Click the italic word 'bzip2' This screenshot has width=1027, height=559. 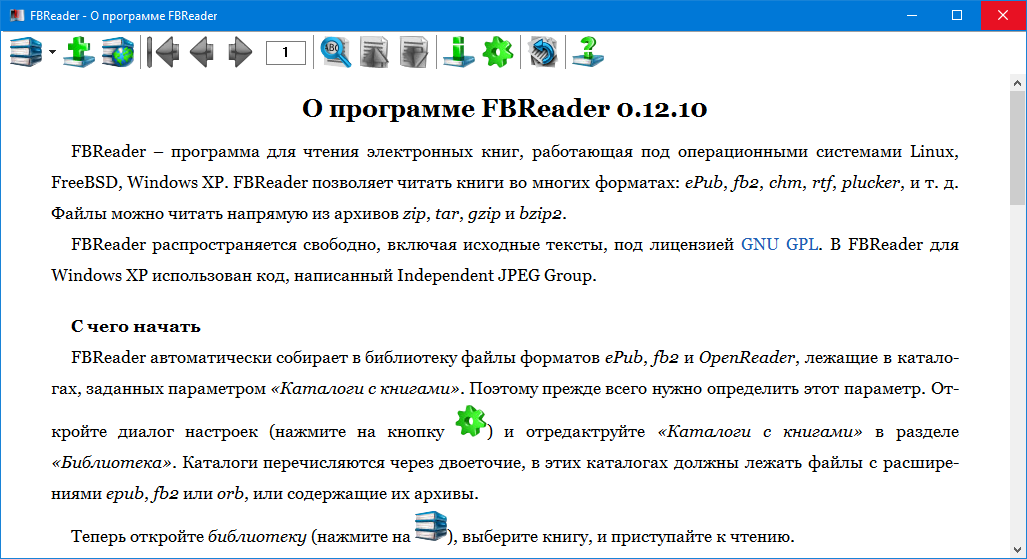(x=540, y=214)
